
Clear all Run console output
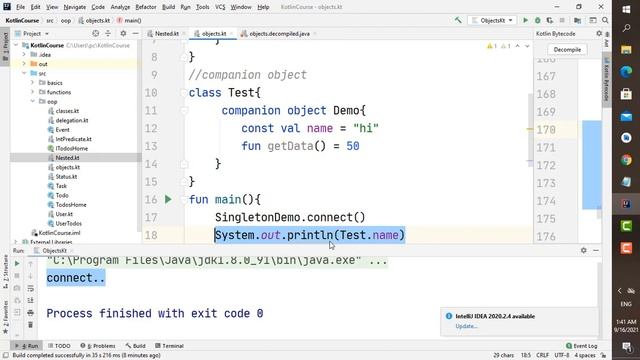click(31, 325)
